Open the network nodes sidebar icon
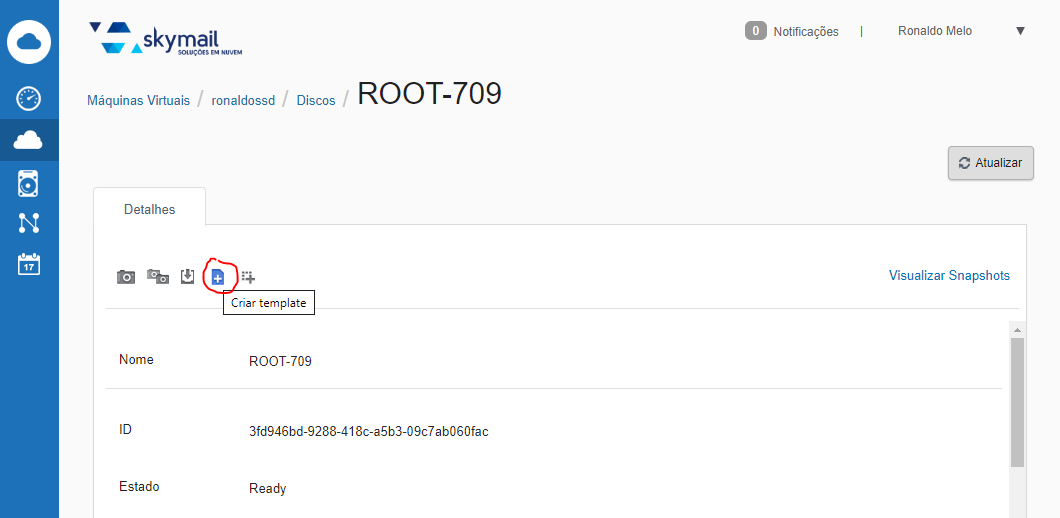This screenshot has height=518, width=1060. pyautogui.click(x=29, y=223)
